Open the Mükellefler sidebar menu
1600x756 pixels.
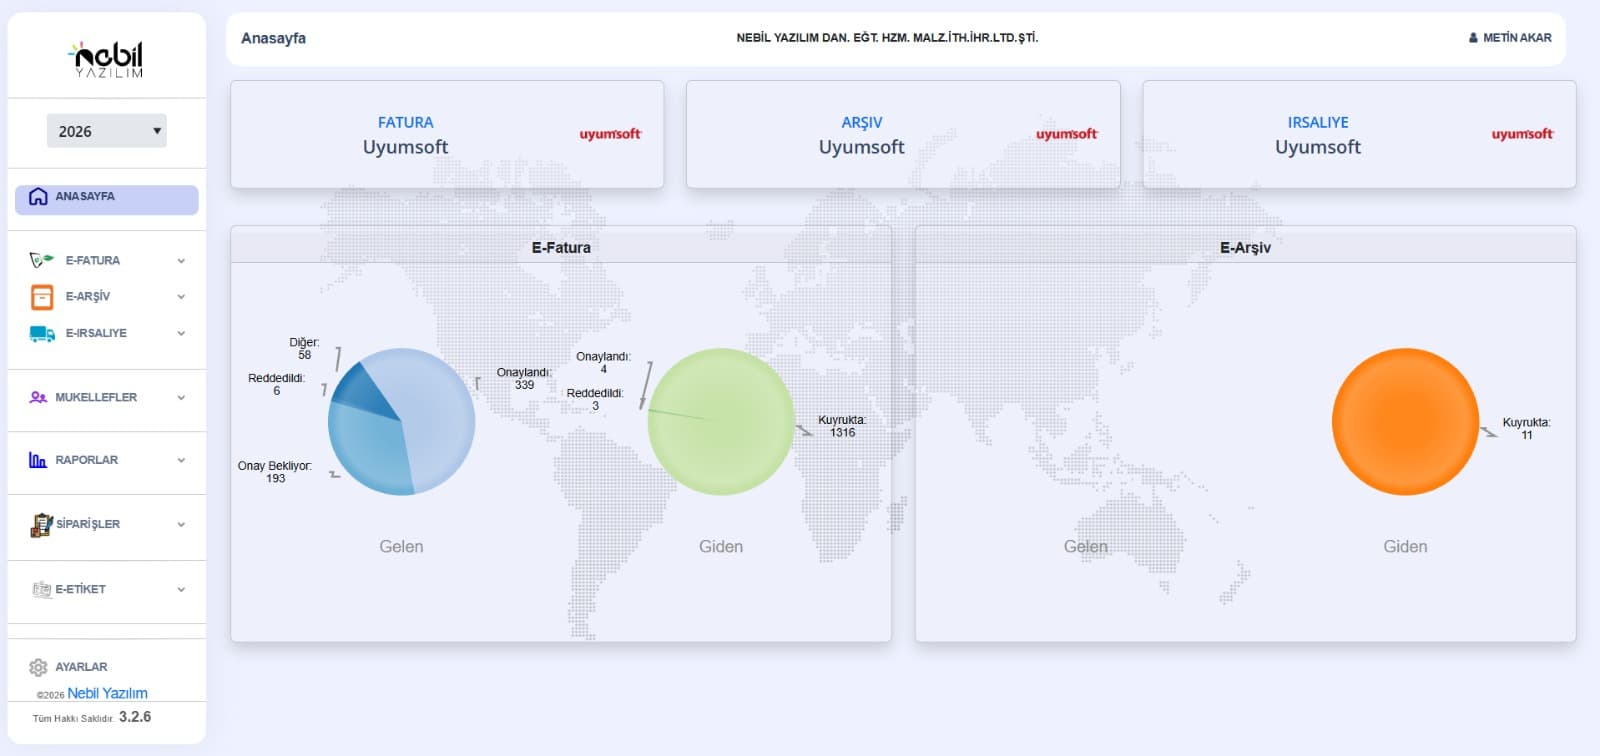[x=107, y=397]
